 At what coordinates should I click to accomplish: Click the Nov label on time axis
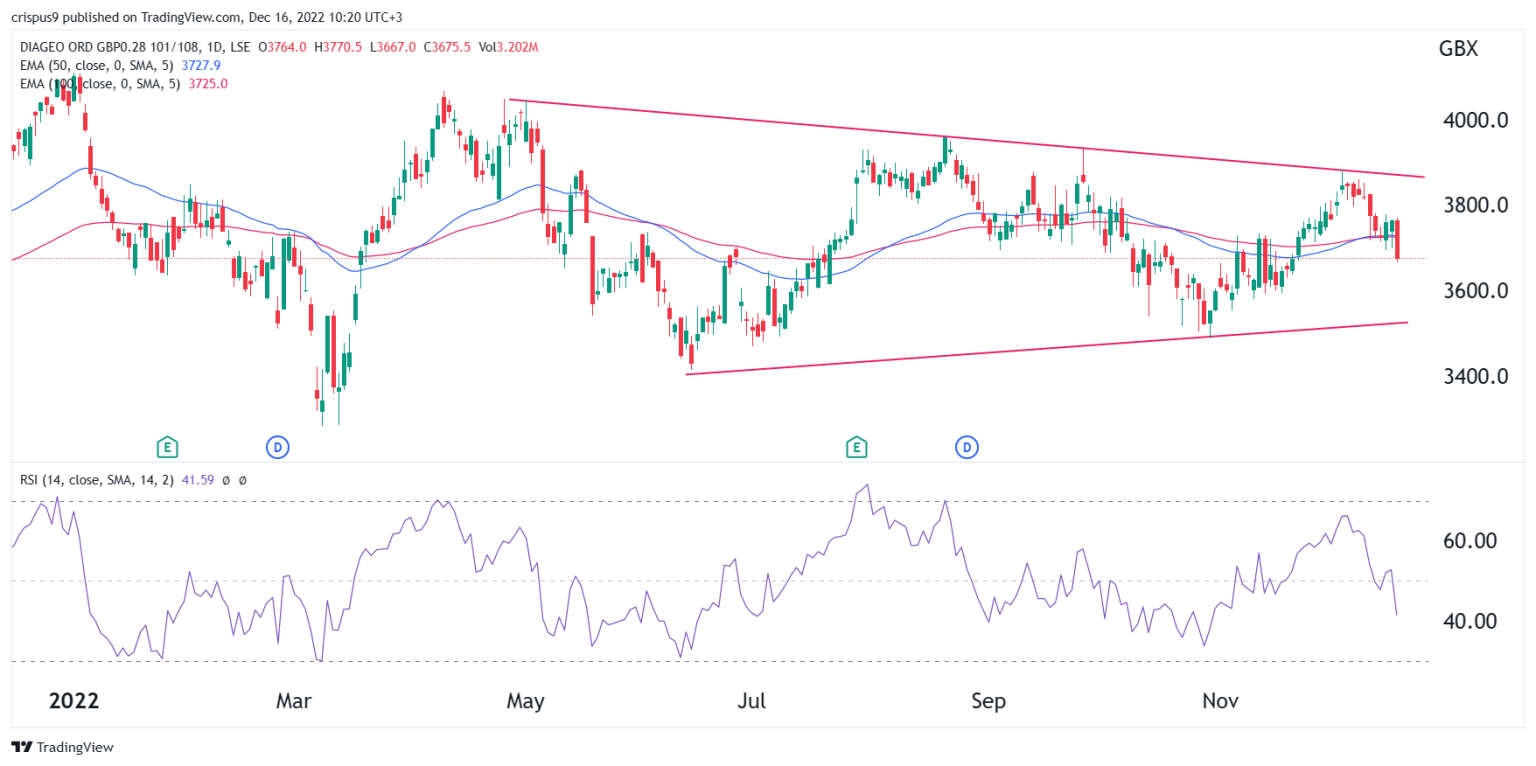click(1217, 701)
